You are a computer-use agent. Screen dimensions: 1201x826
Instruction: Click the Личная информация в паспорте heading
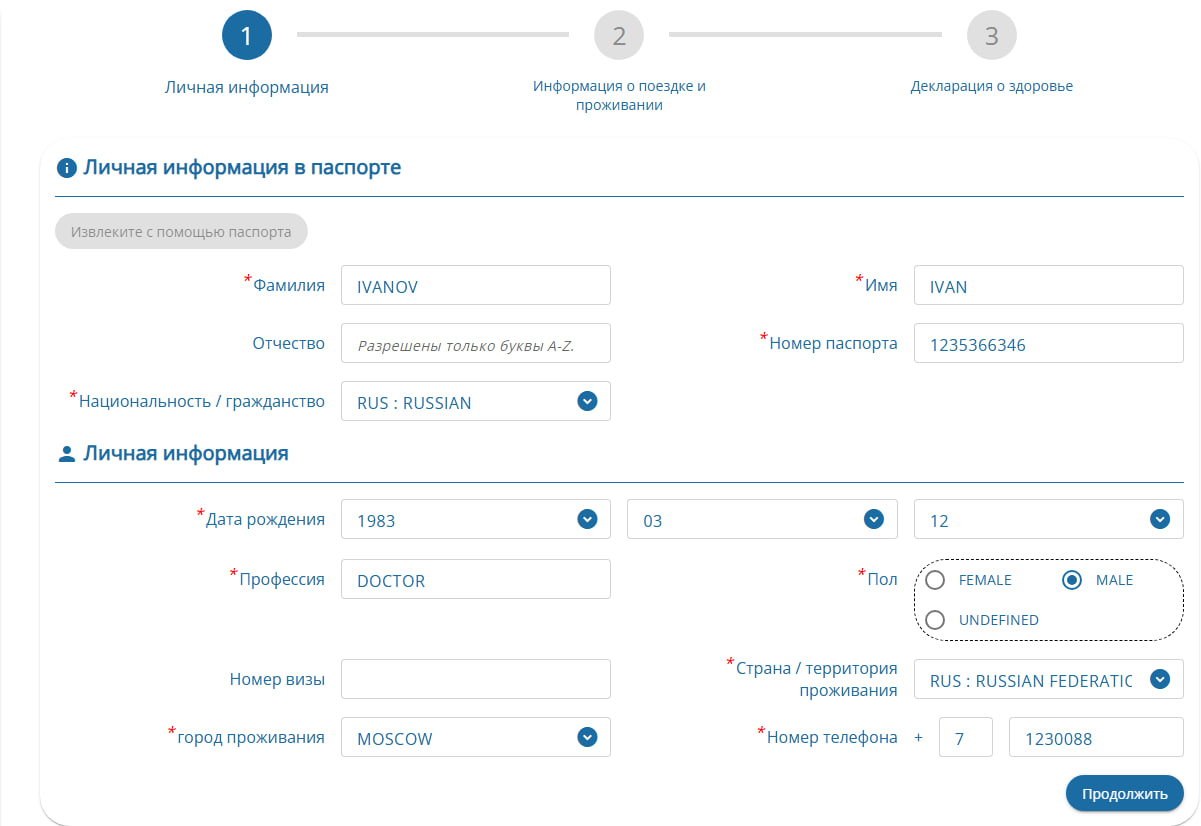[242, 167]
